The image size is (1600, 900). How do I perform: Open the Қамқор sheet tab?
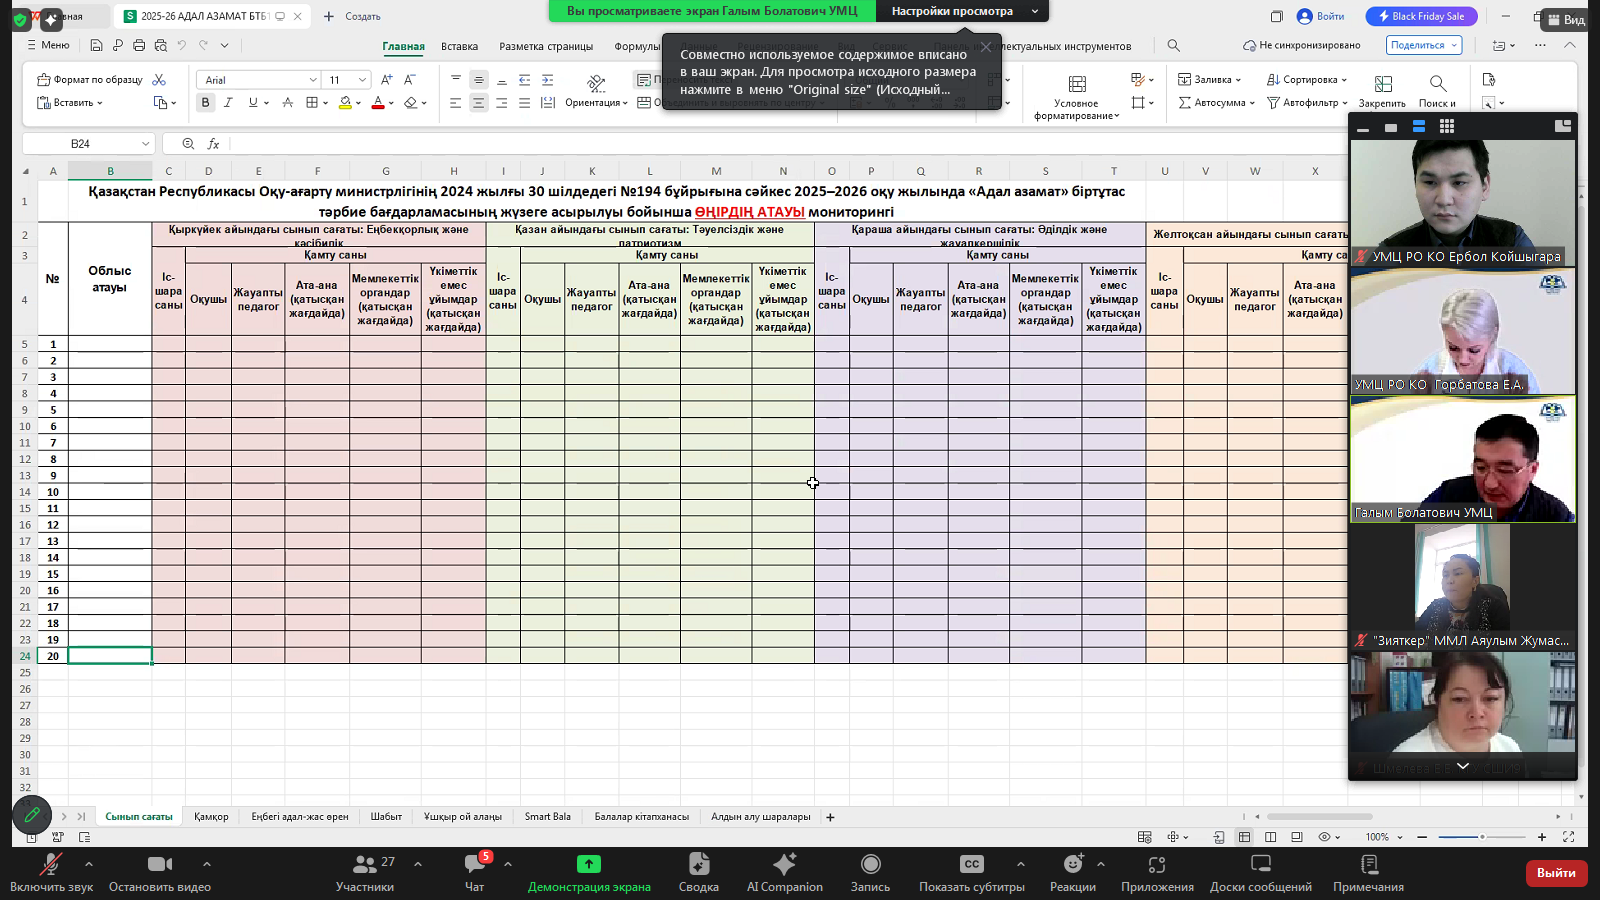click(211, 817)
